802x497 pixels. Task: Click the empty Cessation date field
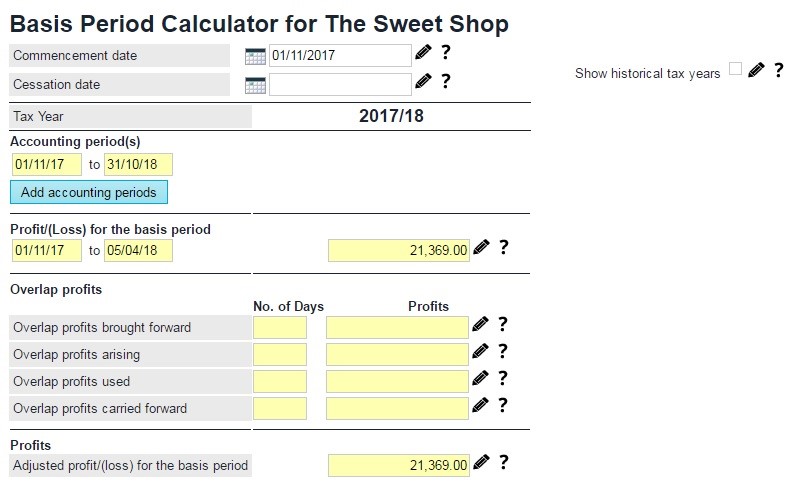coord(340,84)
